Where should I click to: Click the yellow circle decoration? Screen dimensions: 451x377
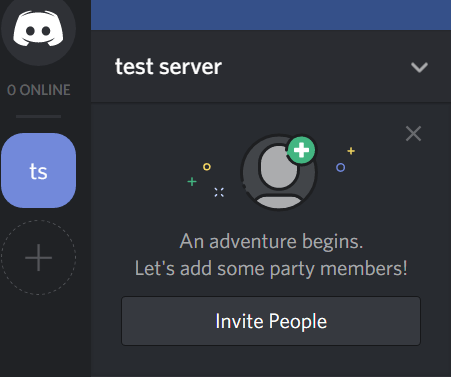point(207,167)
